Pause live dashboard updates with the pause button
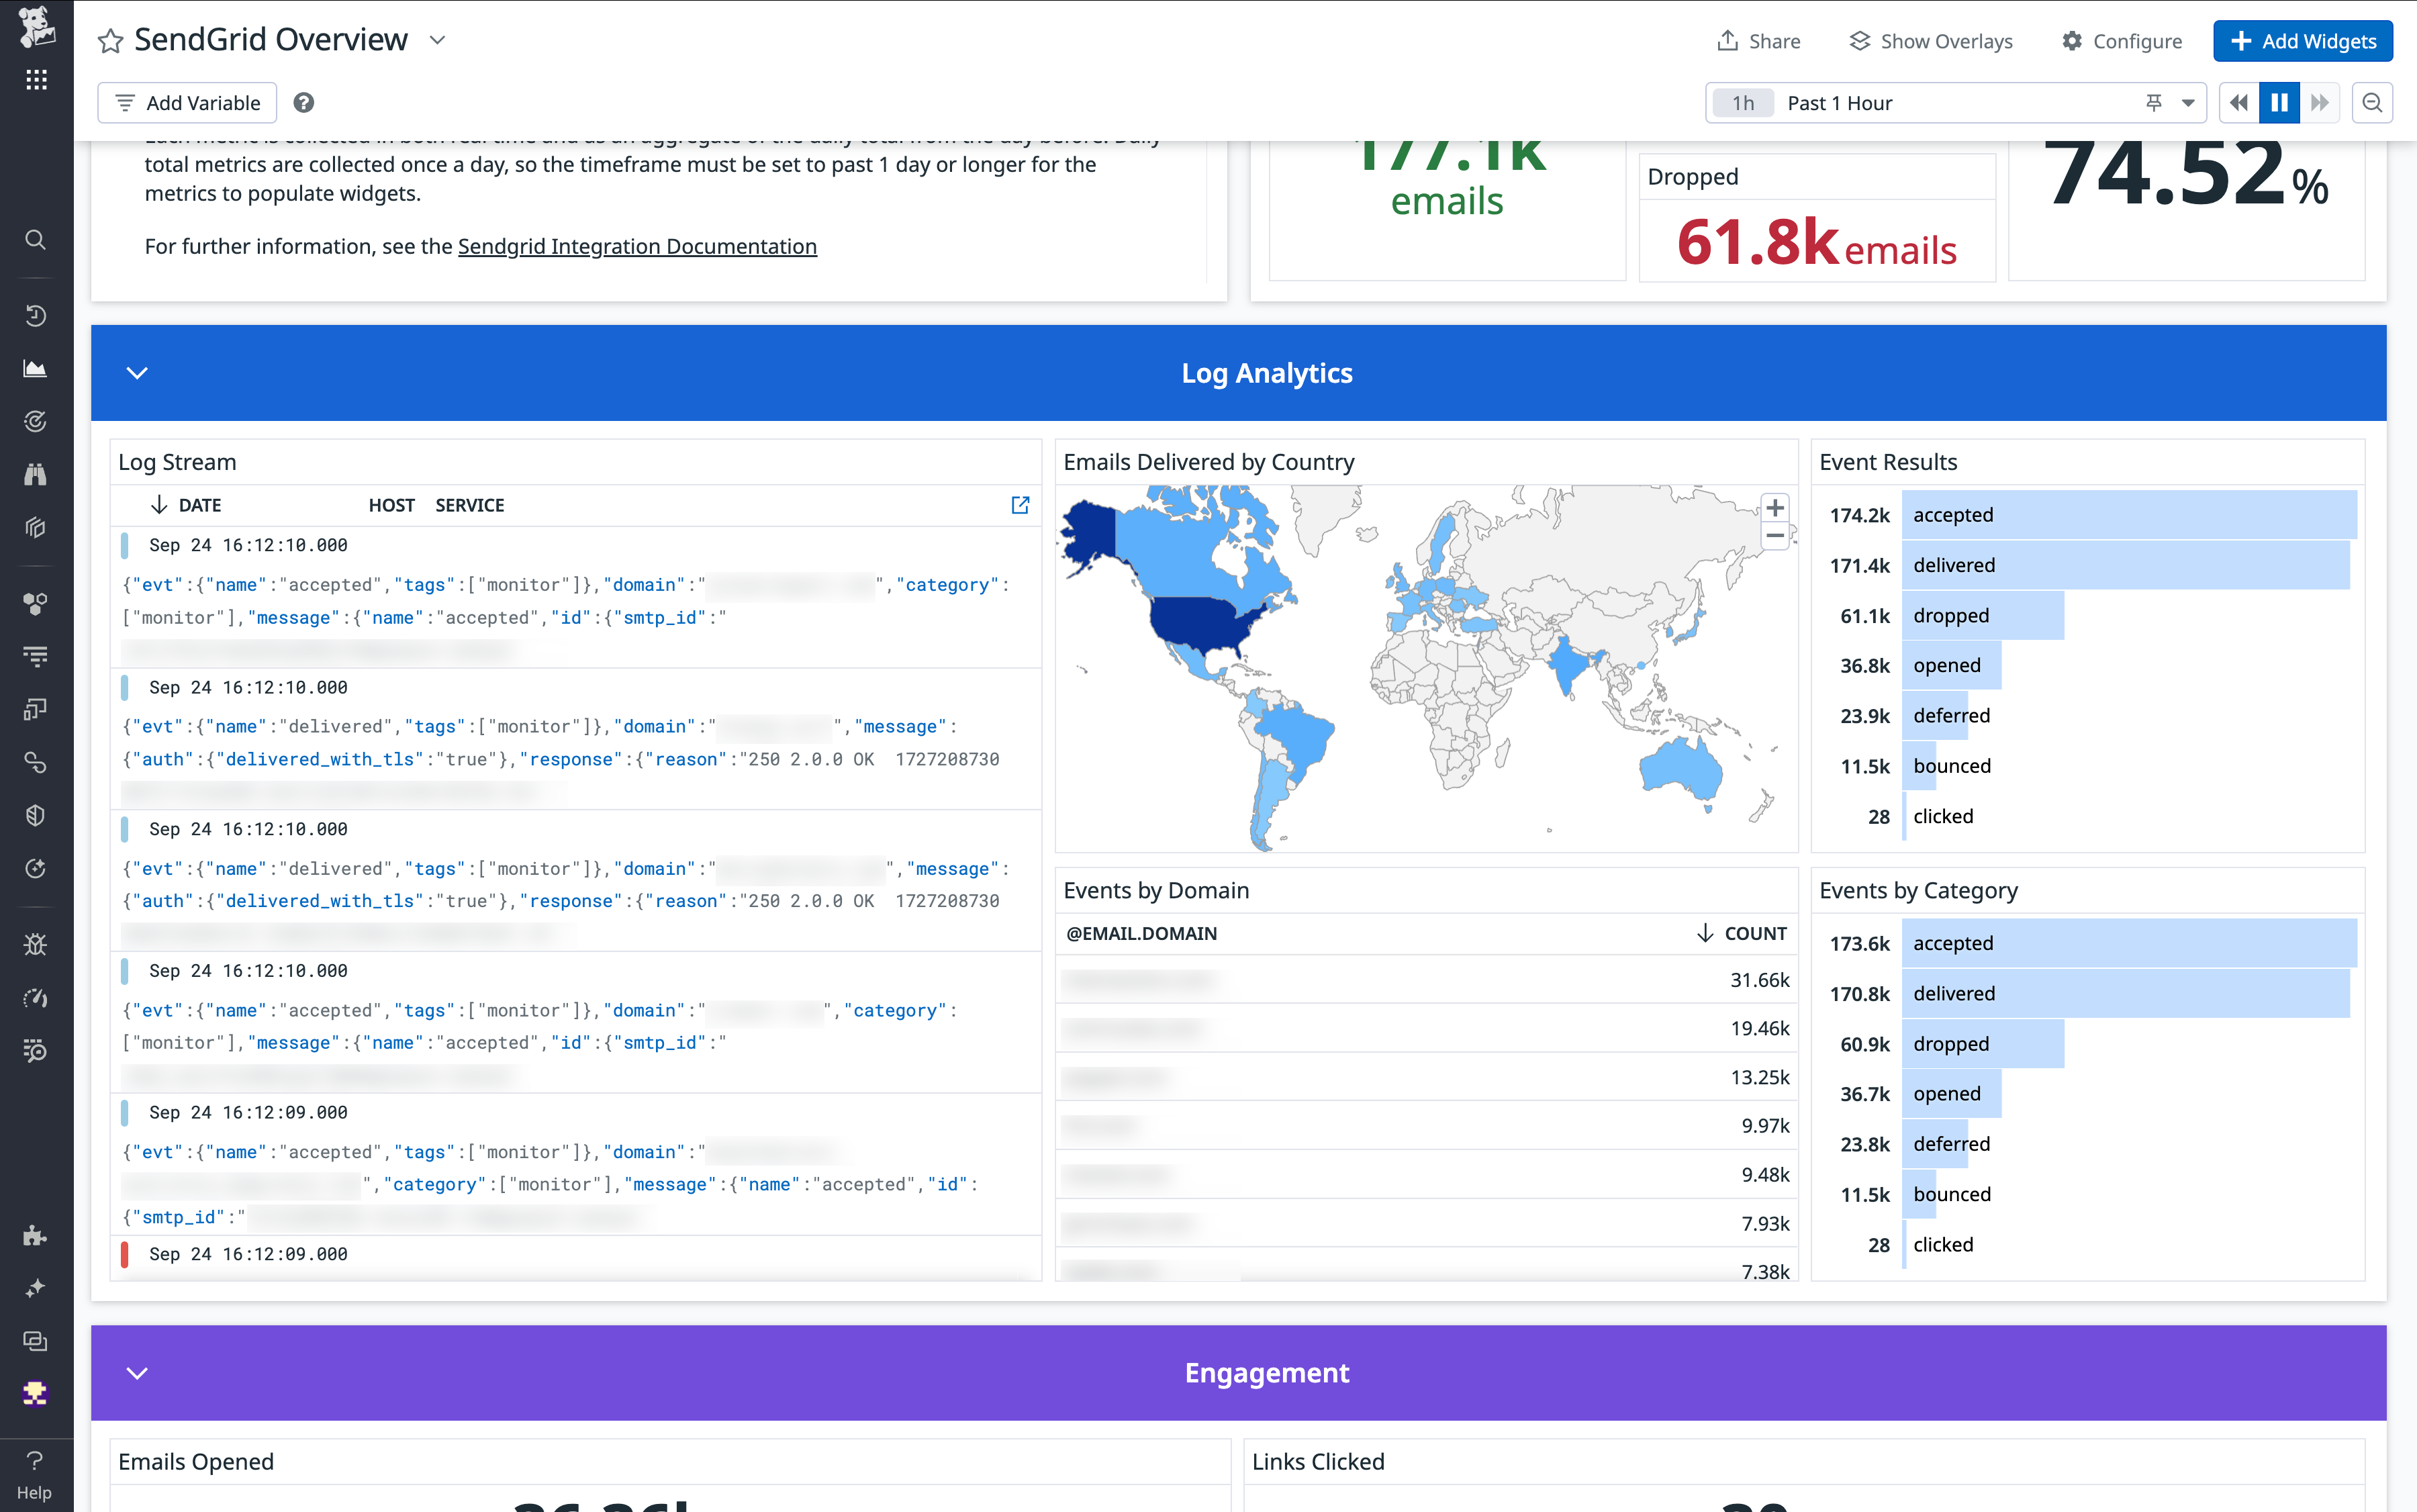This screenshot has width=2417, height=1512. pos(2279,102)
